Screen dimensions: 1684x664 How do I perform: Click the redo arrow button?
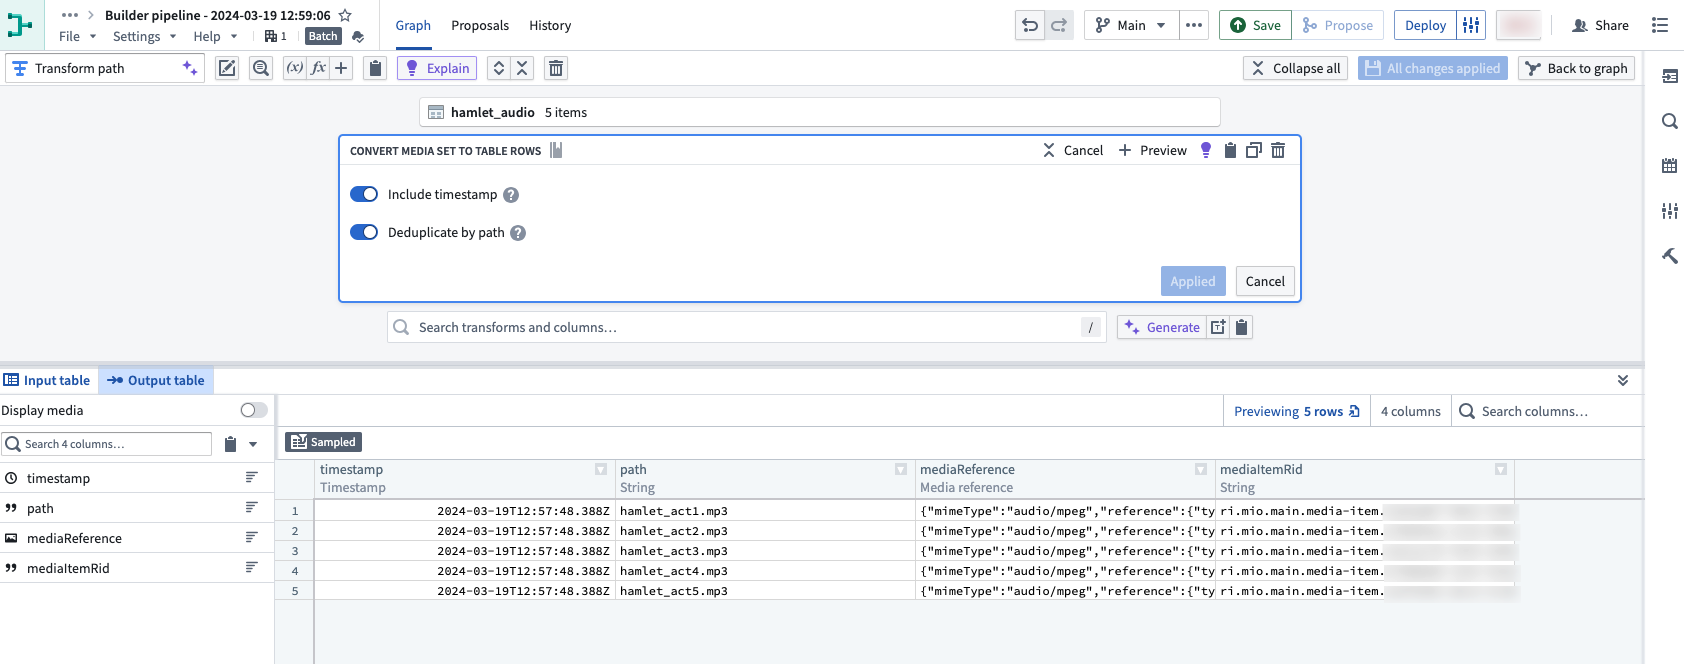coord(1059,25)
